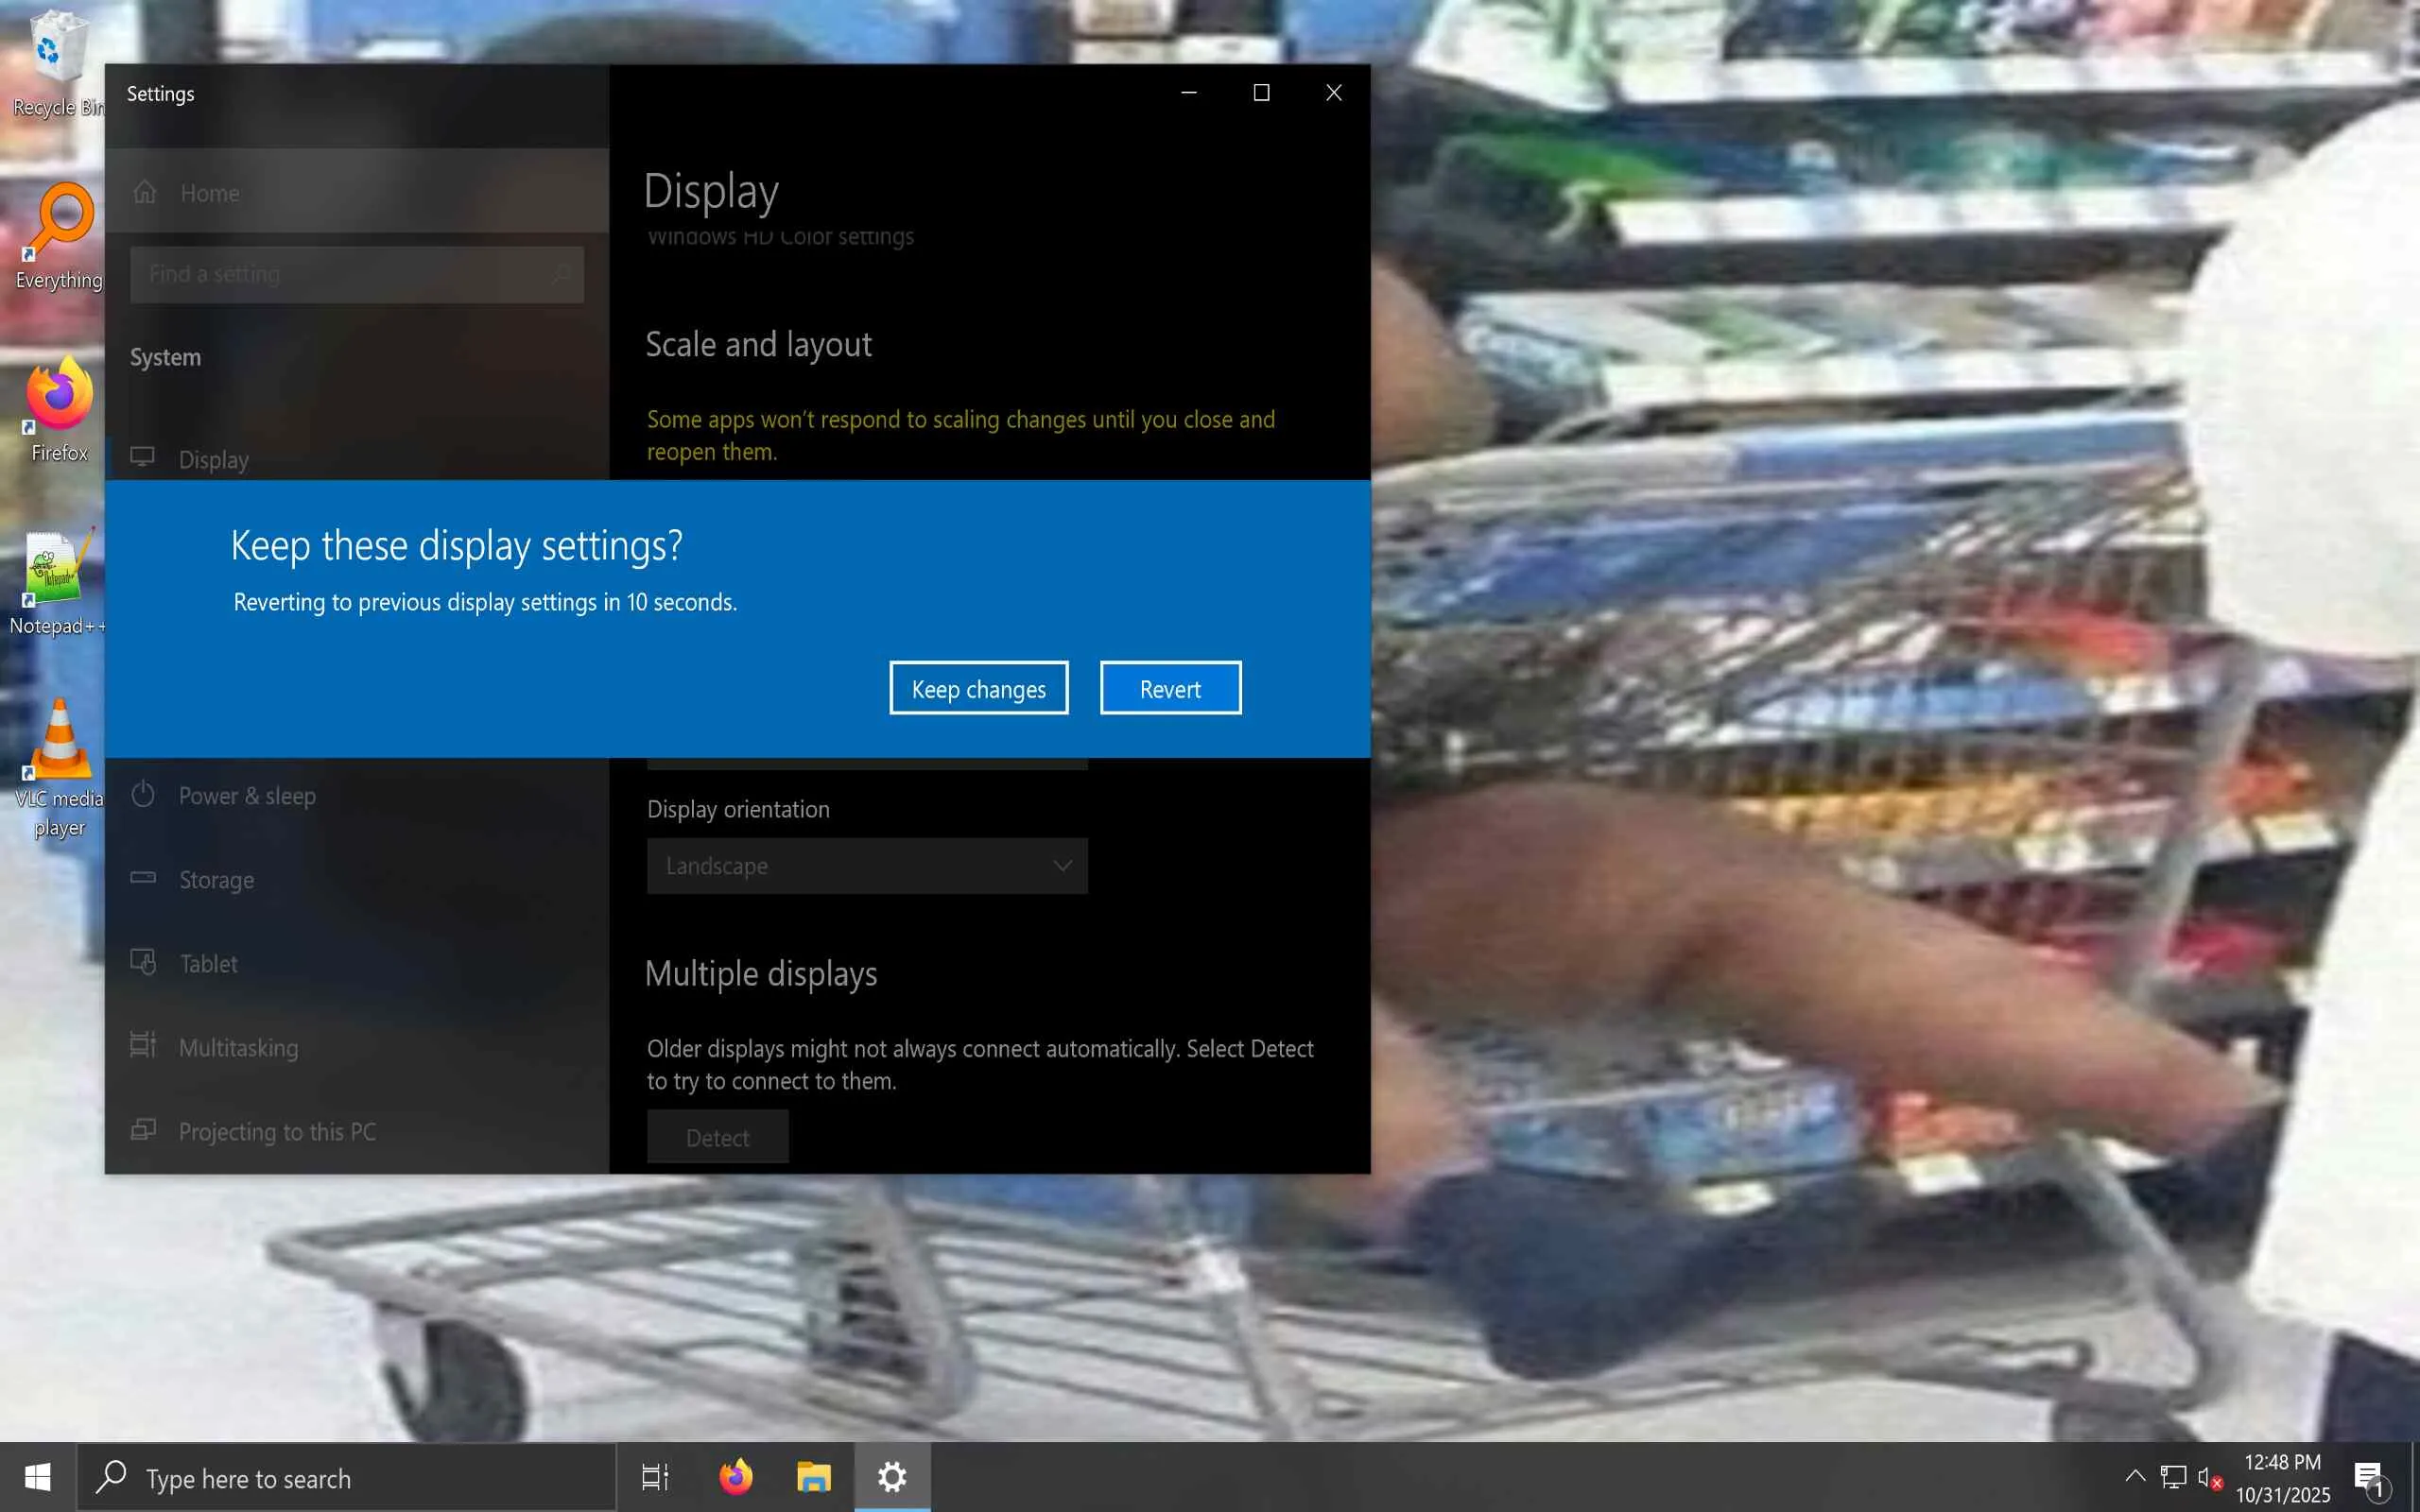Viewport: 2420px width, 1512px height.
Task: Open Storage settings page
Action: point(216,880)
